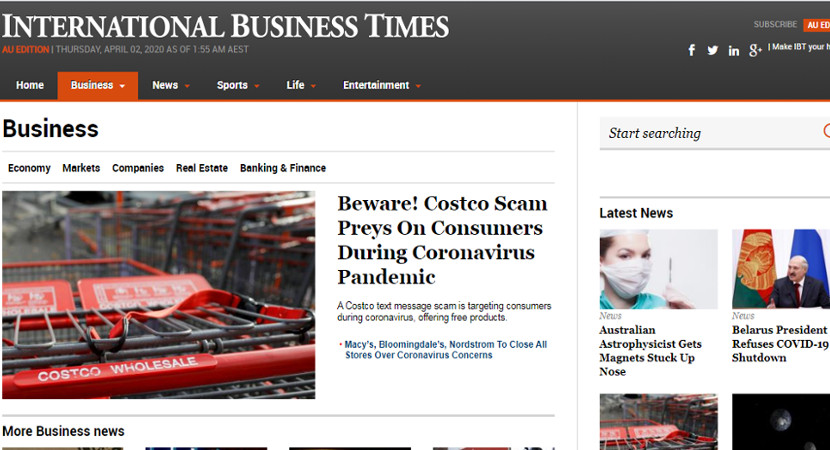Click the International Business Times logo

tap(225, 26)
